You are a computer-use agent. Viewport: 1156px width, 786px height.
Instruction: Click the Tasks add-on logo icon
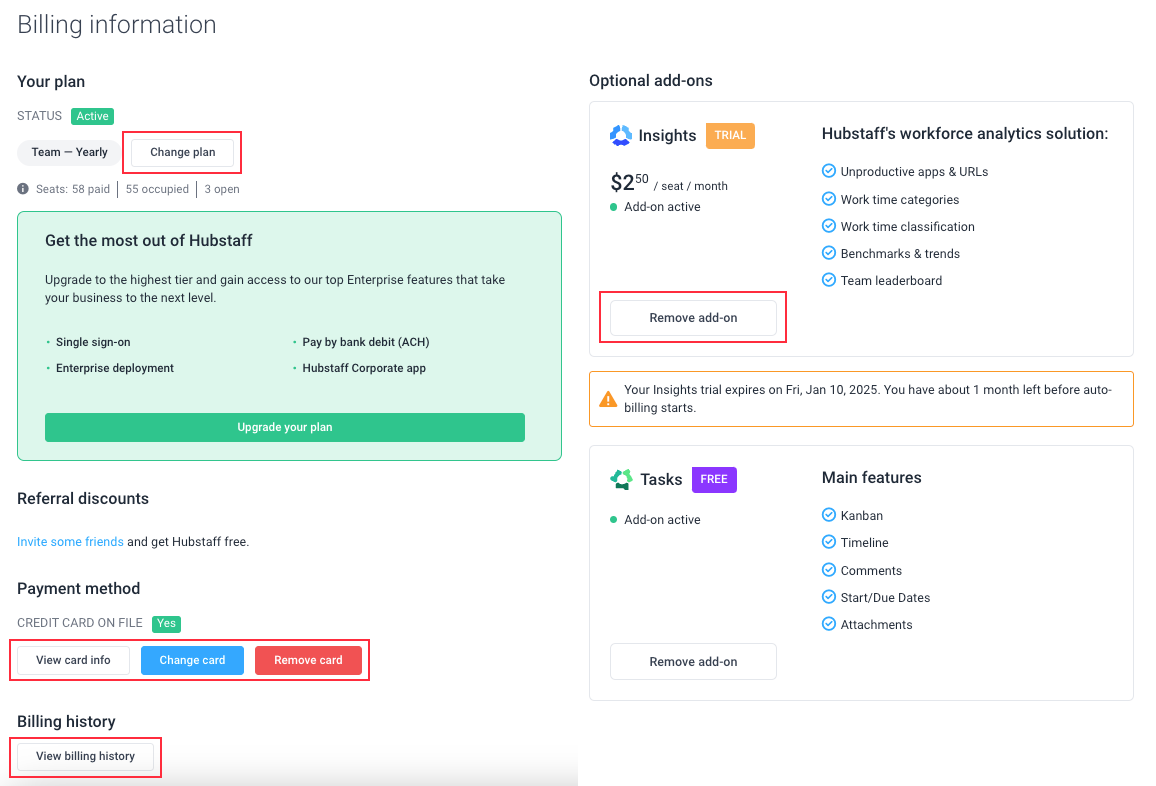(621, 479)
